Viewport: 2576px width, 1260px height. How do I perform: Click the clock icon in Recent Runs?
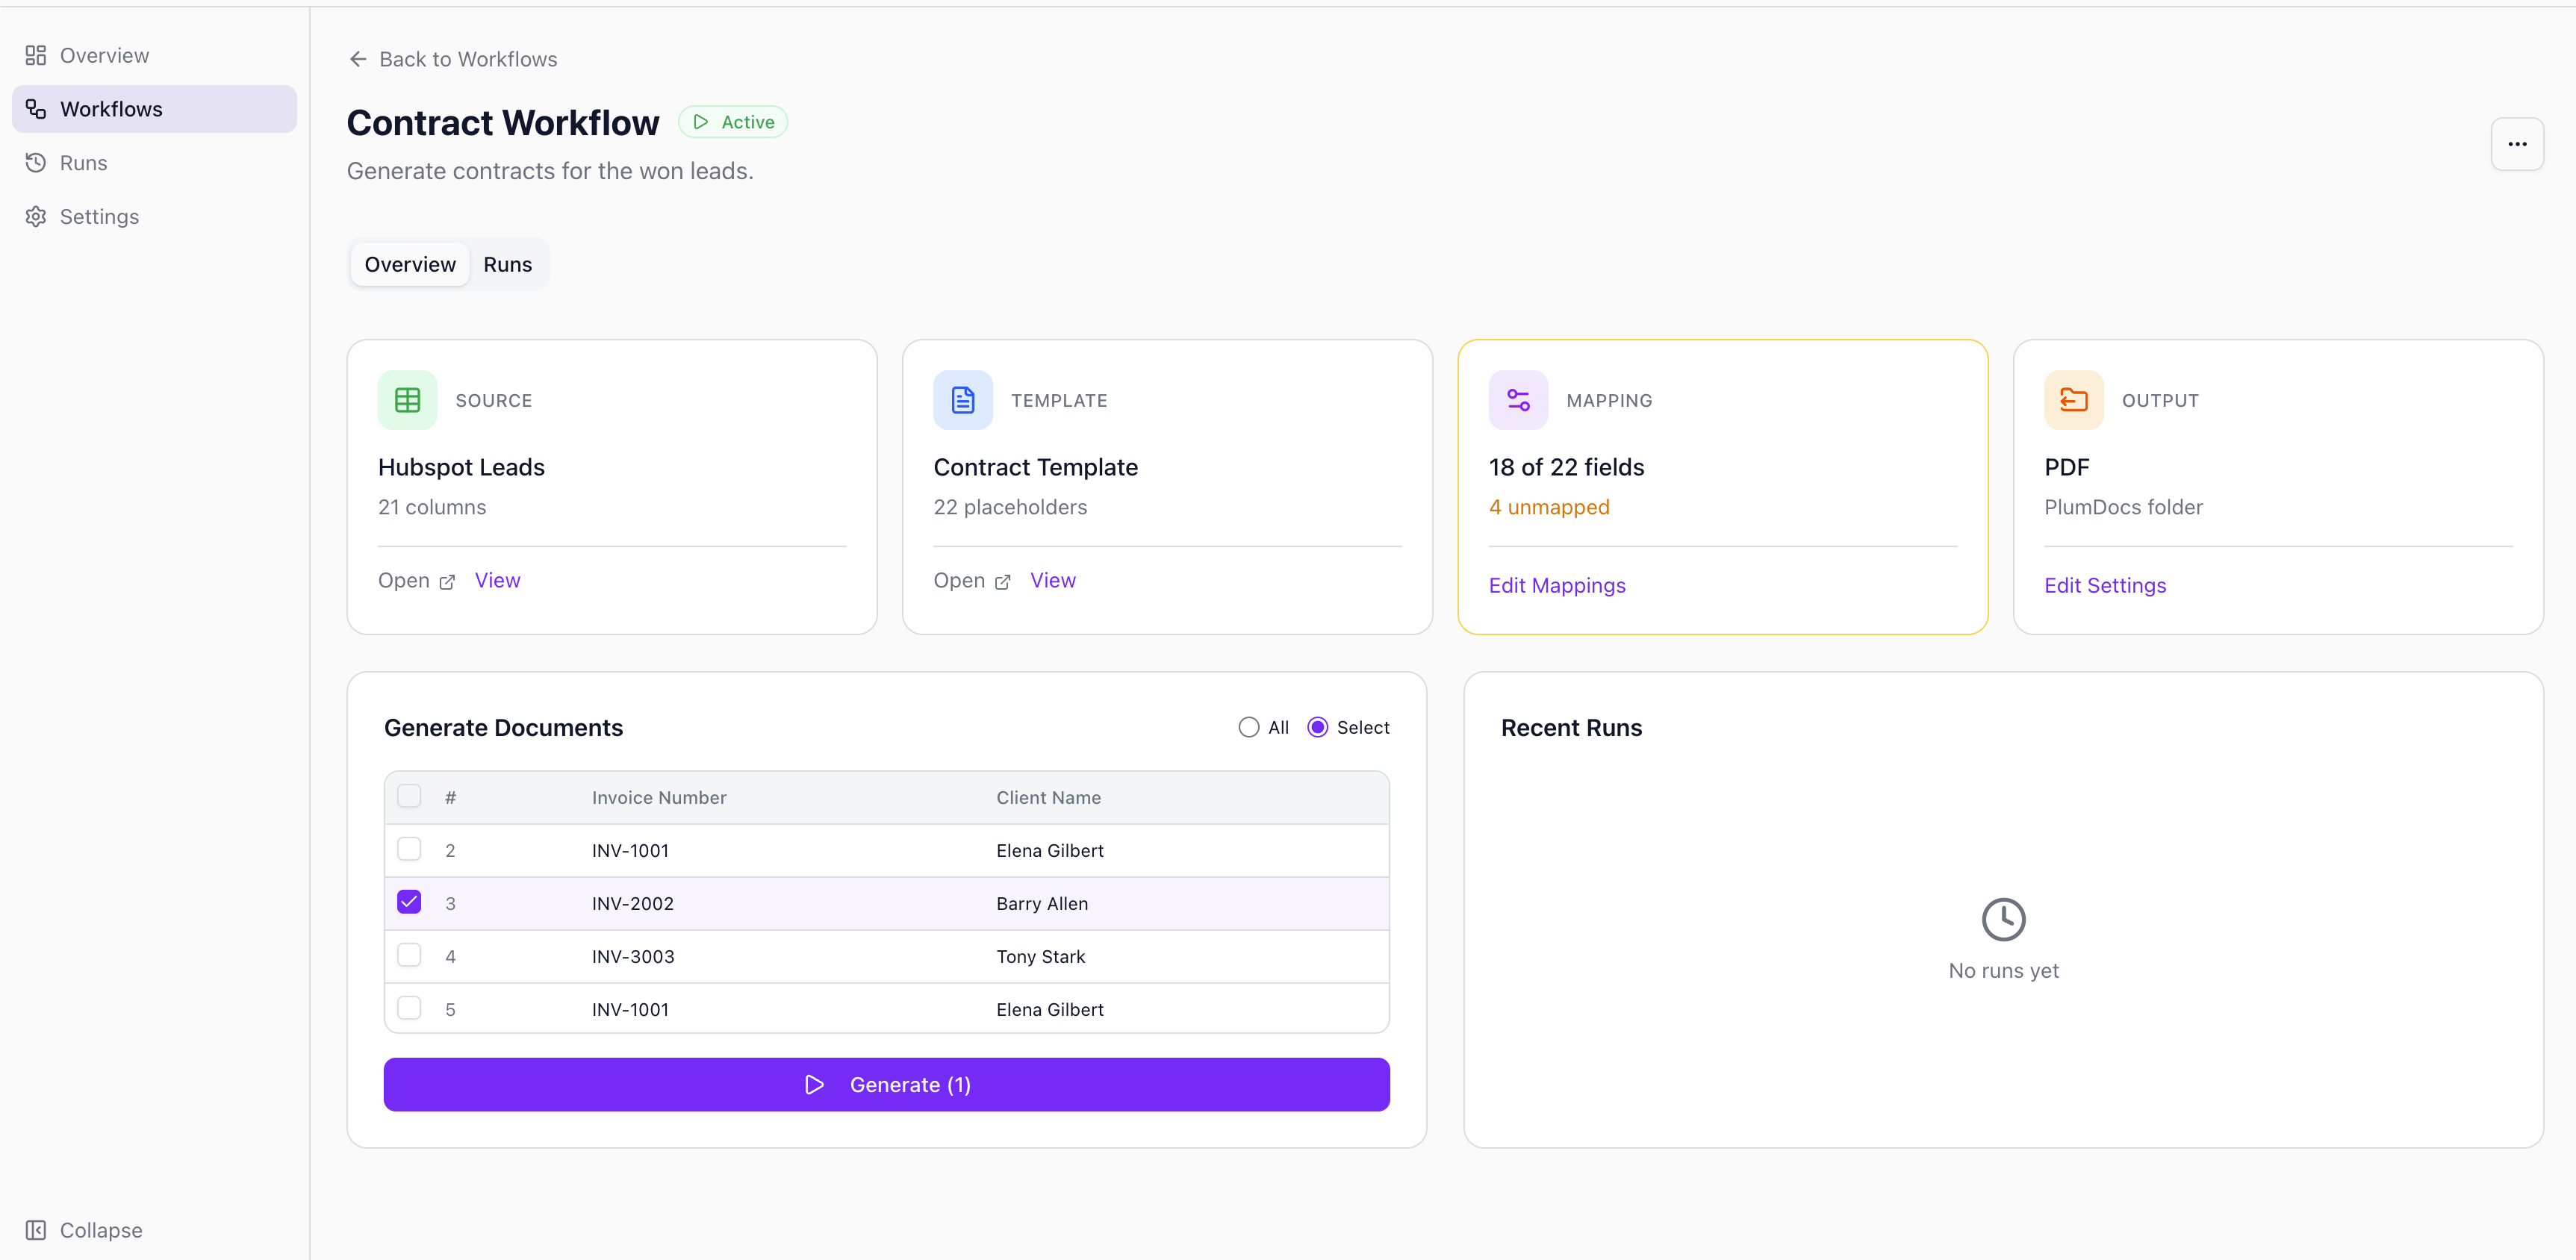point(2003,919)
